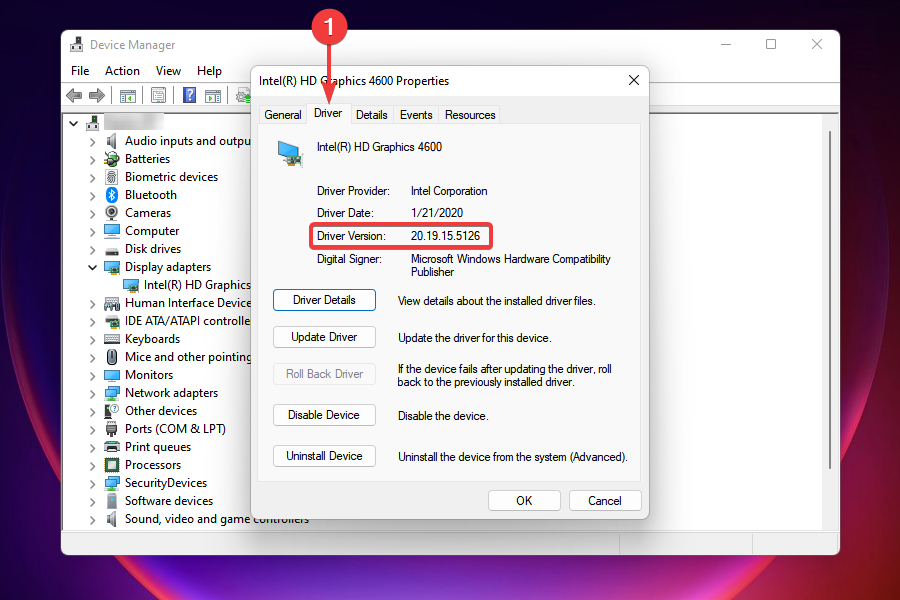Select the Biometric devices fingerprint icon
Screen dimensions: 900x600
click(x=112, y=177)
